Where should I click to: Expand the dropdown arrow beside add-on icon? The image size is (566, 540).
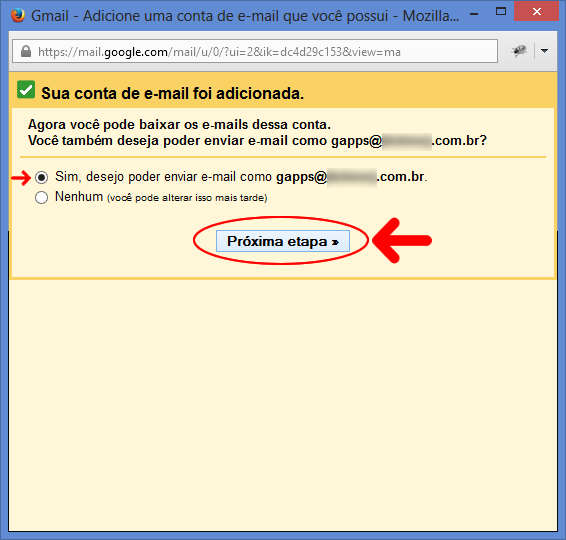coord(544,51)
